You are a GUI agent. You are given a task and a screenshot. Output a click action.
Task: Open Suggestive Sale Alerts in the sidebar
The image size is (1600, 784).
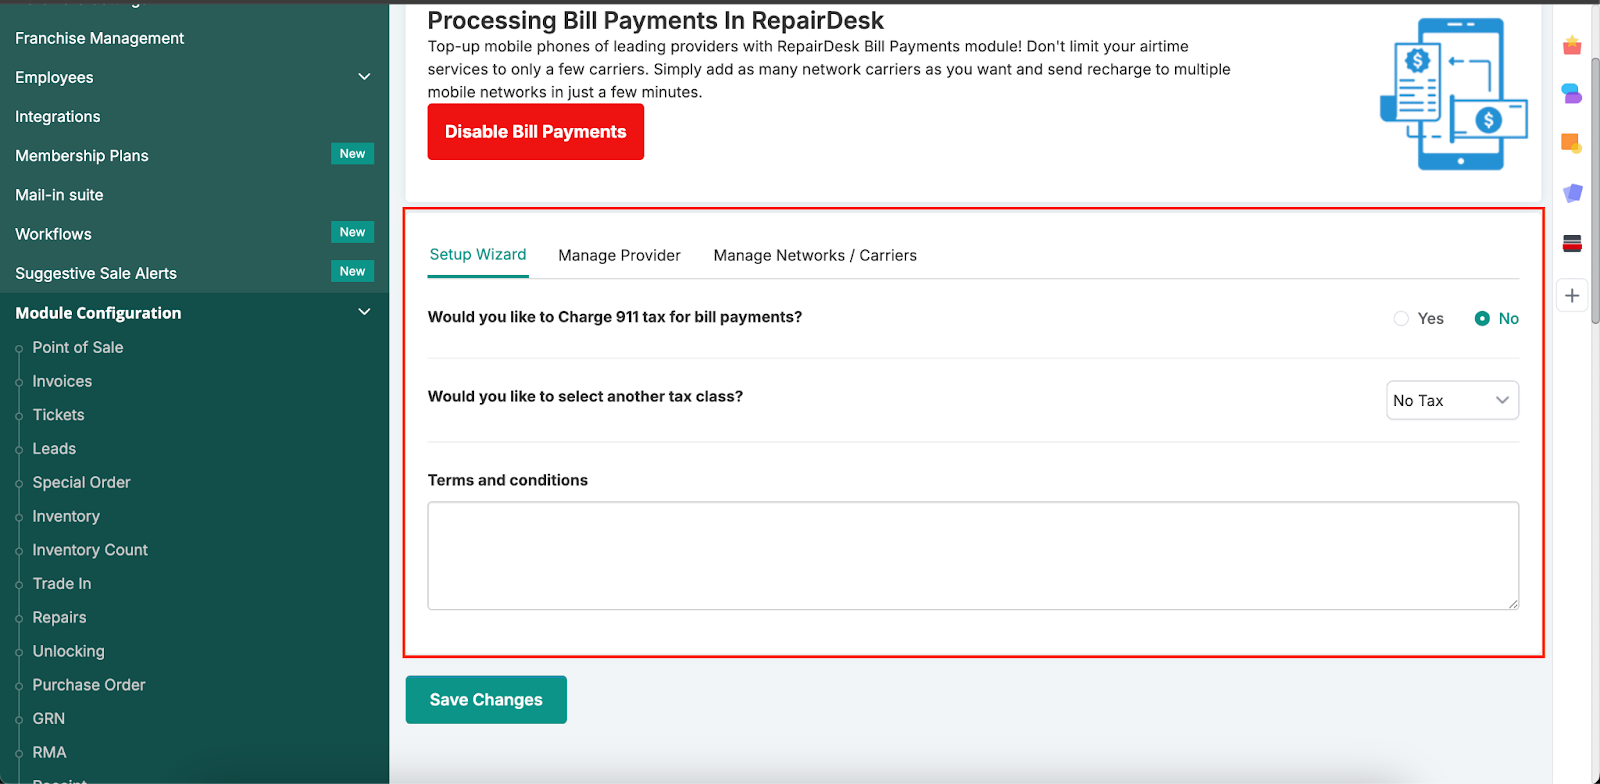[96, 273]
